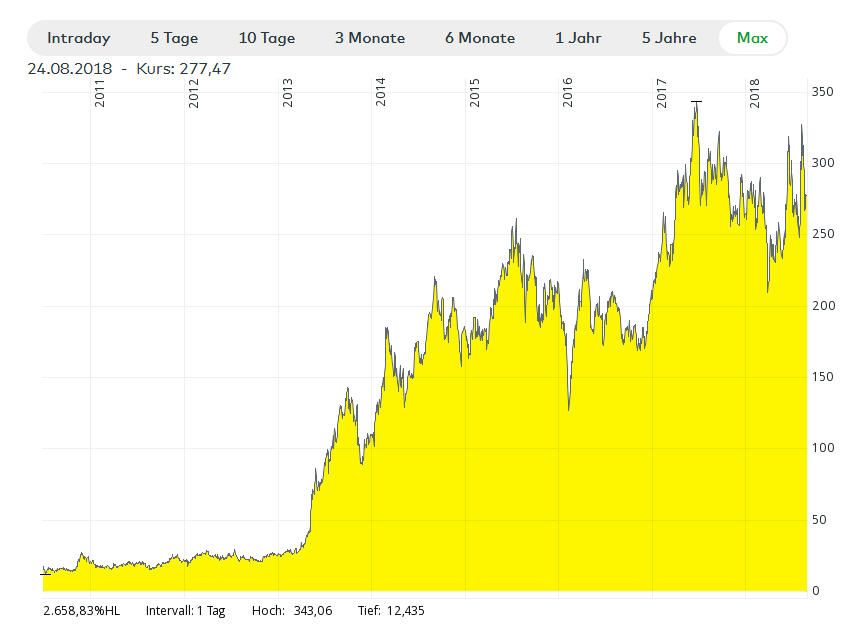Show the 6 Monate chart
Screen dimensions: 841x628
[480, 38]
